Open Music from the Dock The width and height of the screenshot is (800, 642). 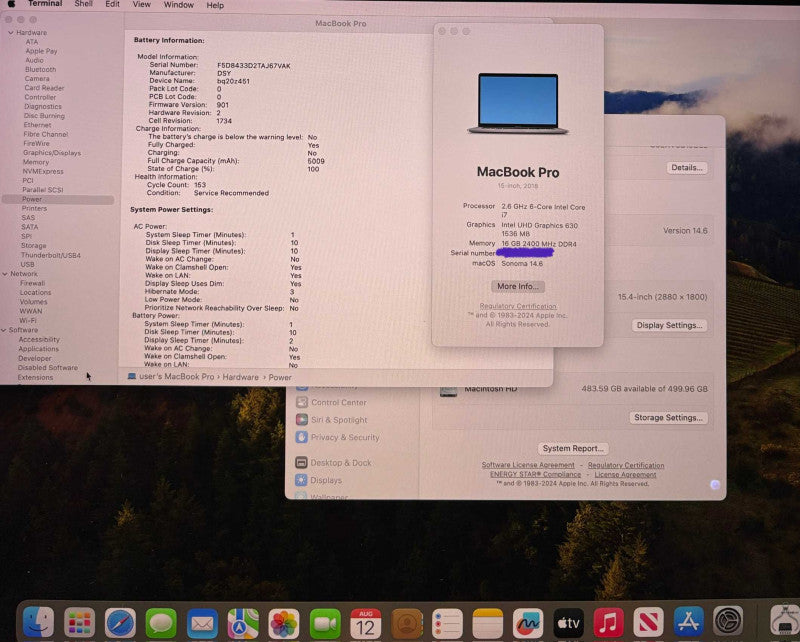609,623
